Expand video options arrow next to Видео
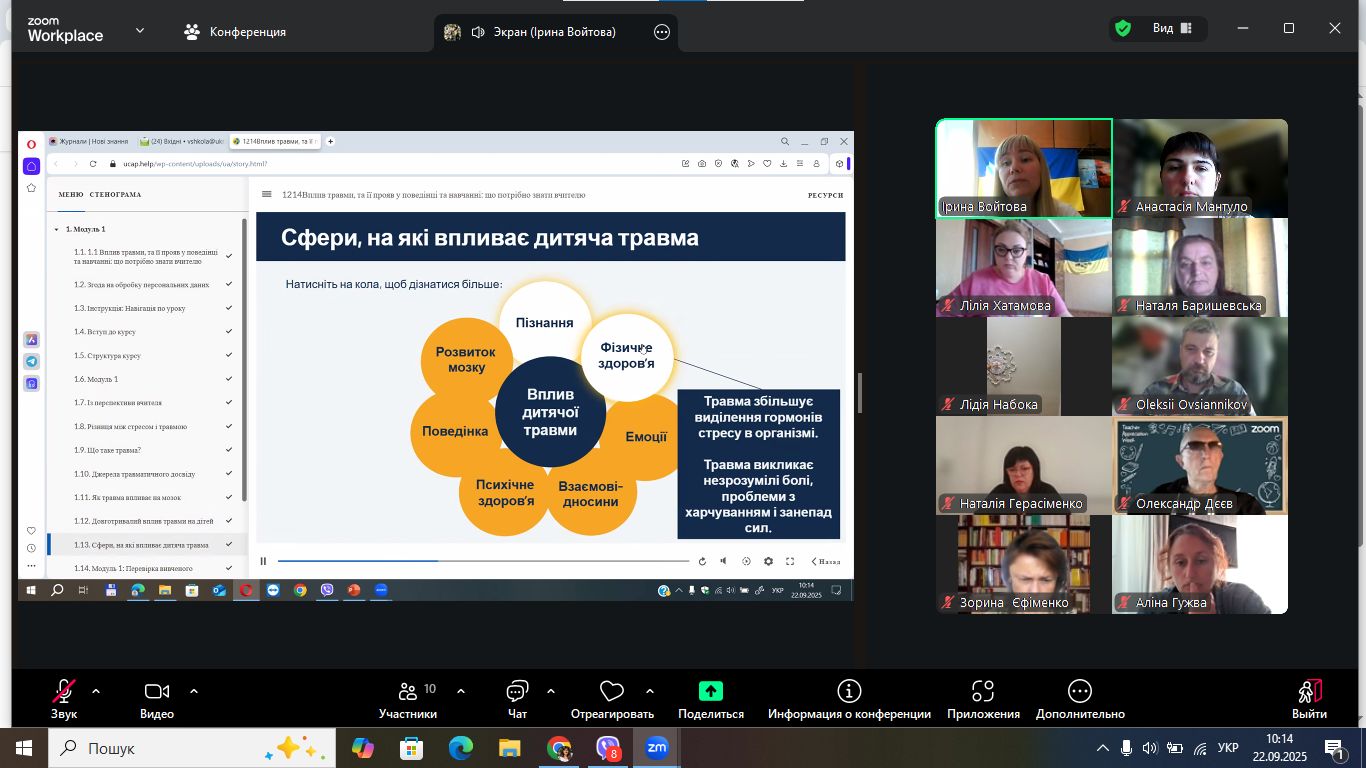 coord(194,691)
